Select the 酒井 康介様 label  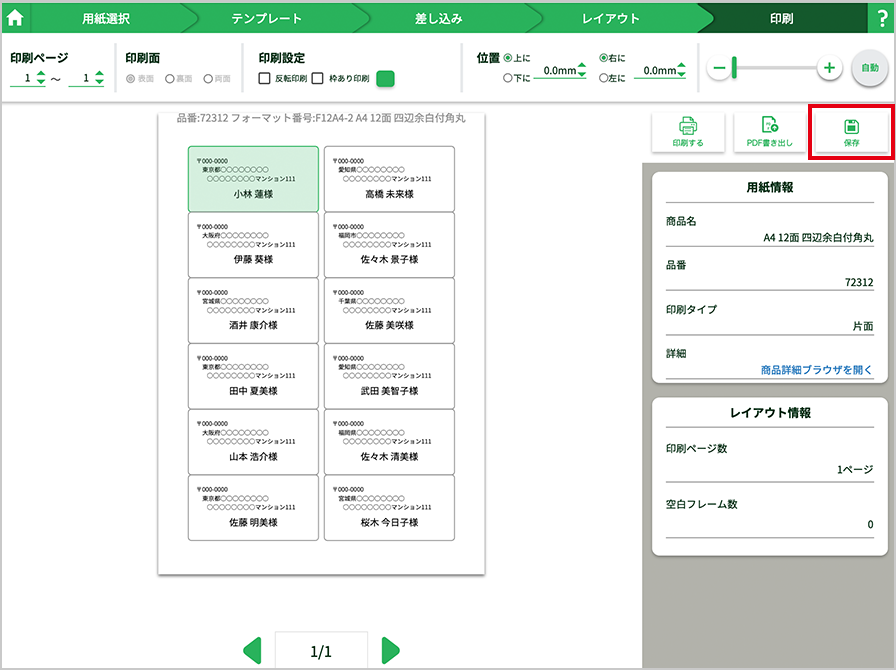tap(253, 310)
